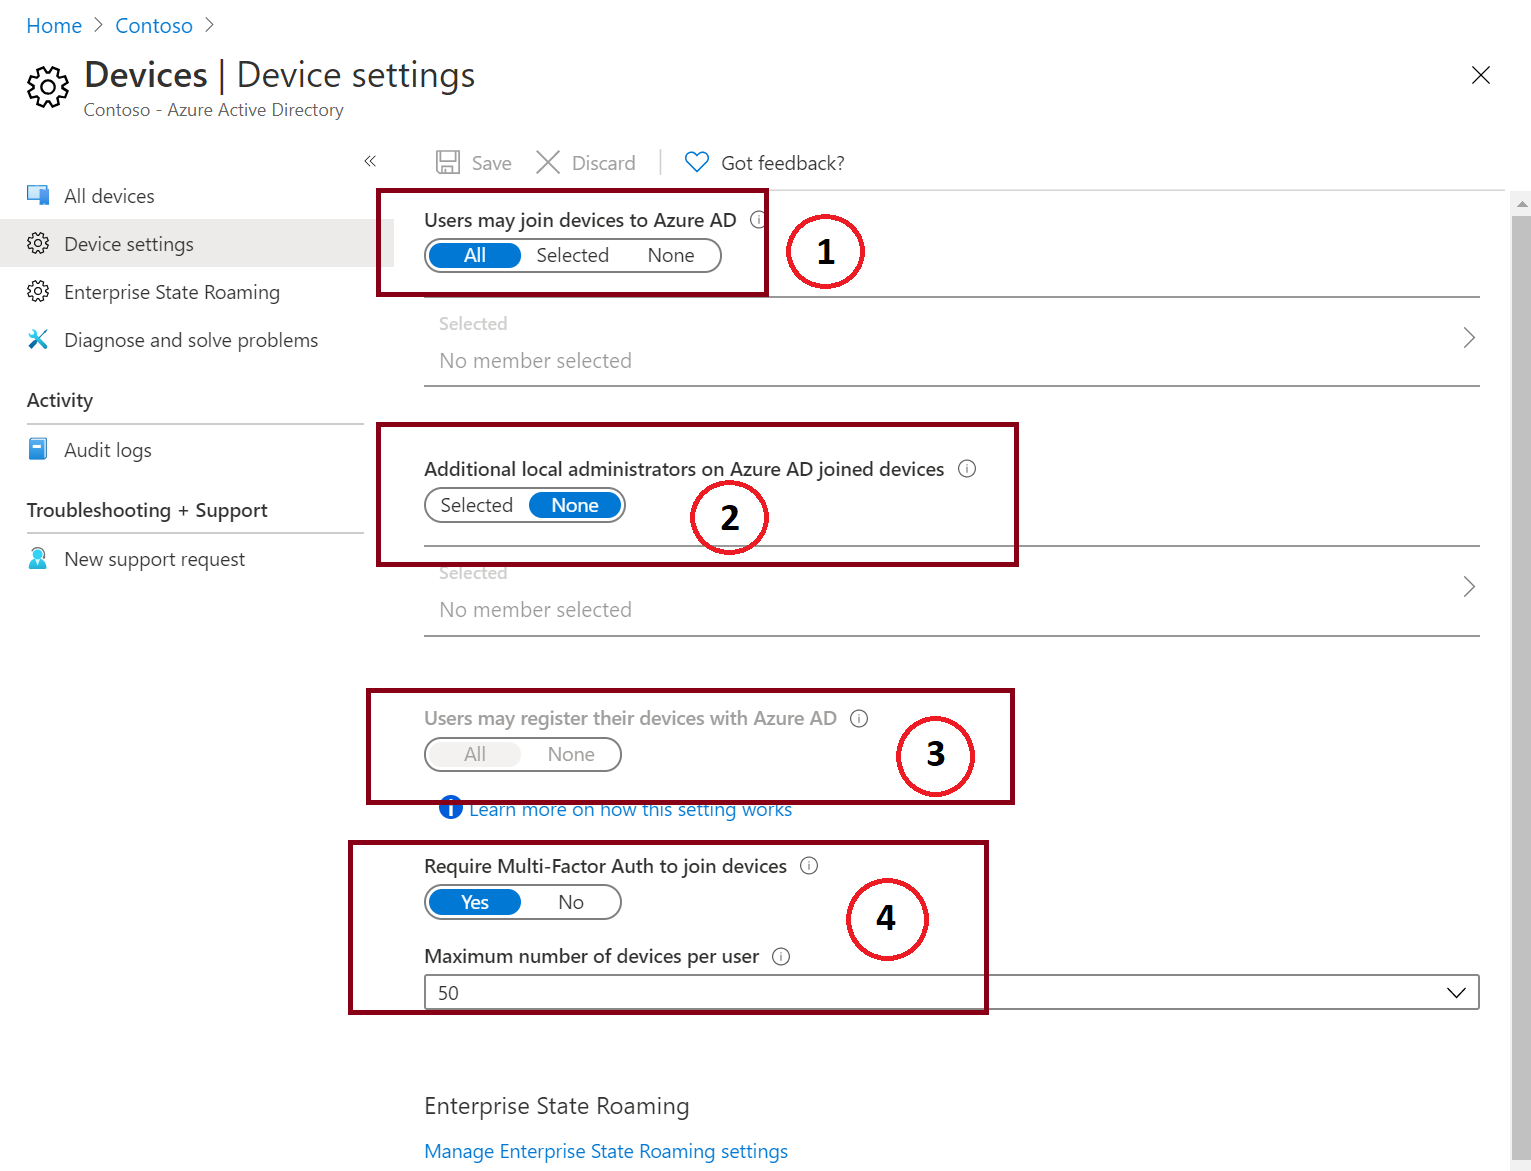Viewport: 1531px width, 1171px height.
Task: Expand member selection under Users may join devices
Action: point(952,342)
